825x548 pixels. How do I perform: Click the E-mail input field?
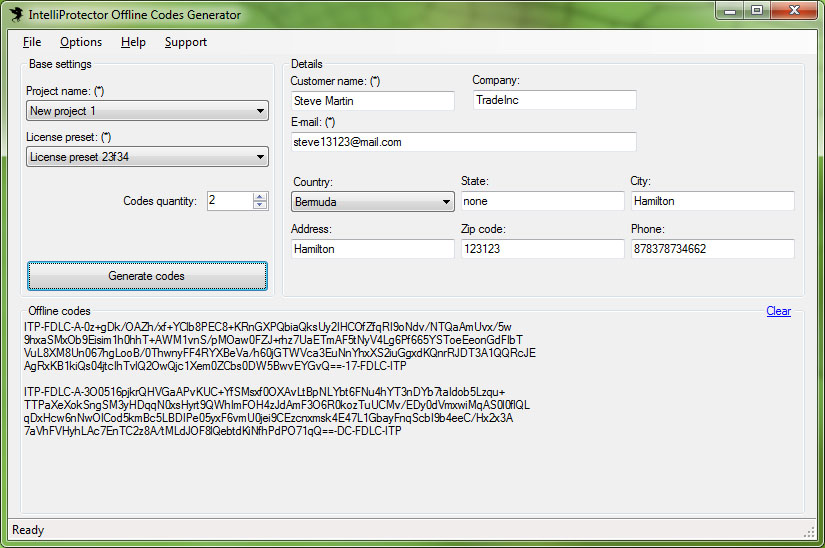(464, 142)
